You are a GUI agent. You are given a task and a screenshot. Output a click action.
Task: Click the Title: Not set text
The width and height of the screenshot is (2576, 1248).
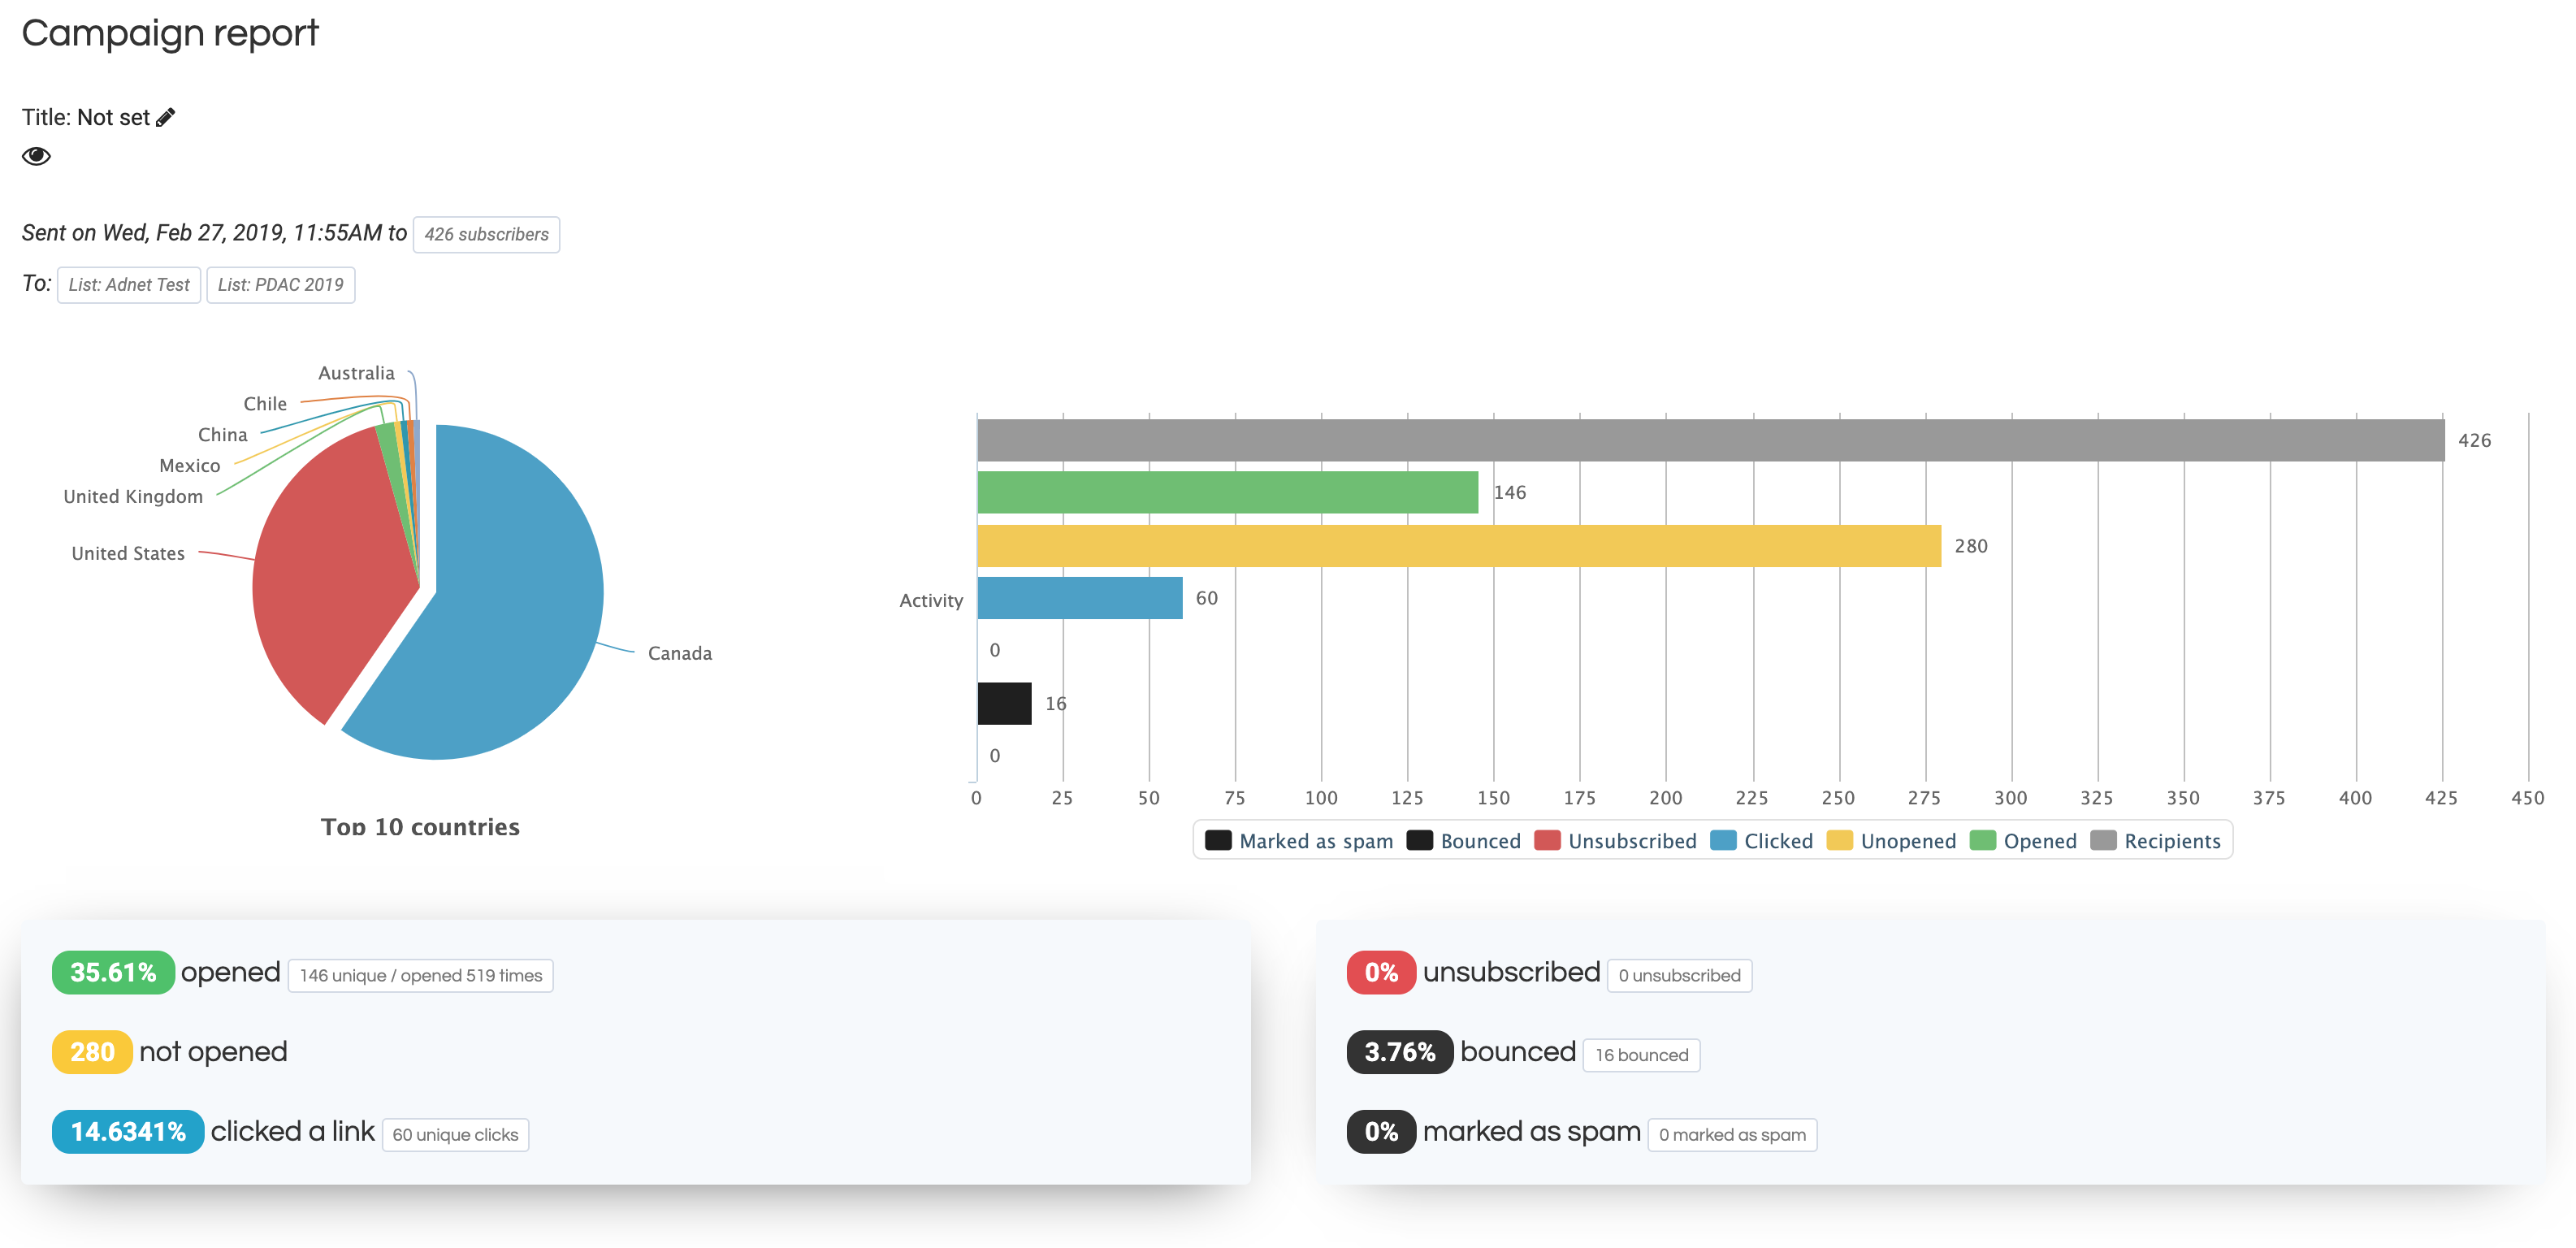pyautogui.click(x=86, y=117)
